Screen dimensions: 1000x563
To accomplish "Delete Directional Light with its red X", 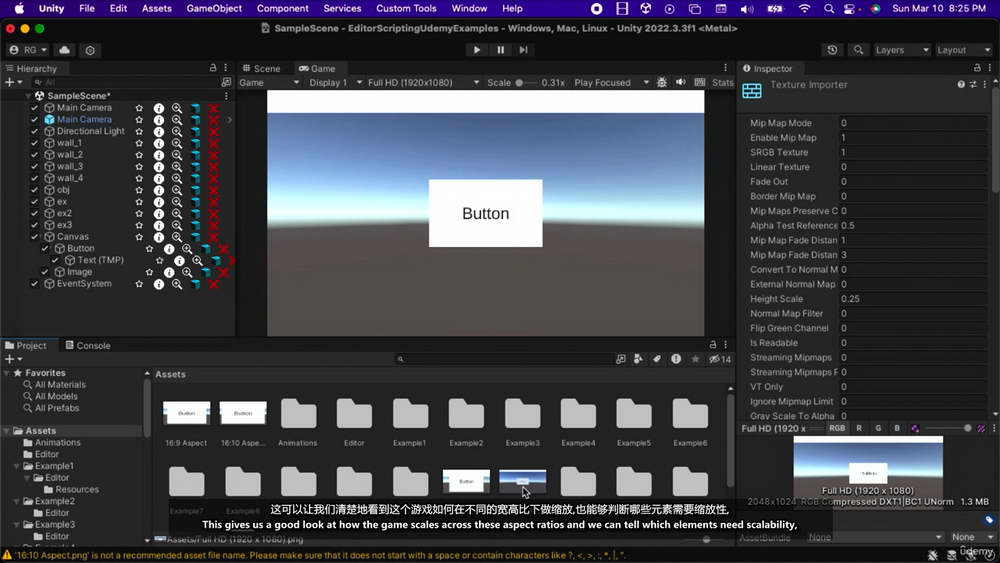I will click(214, 131).
